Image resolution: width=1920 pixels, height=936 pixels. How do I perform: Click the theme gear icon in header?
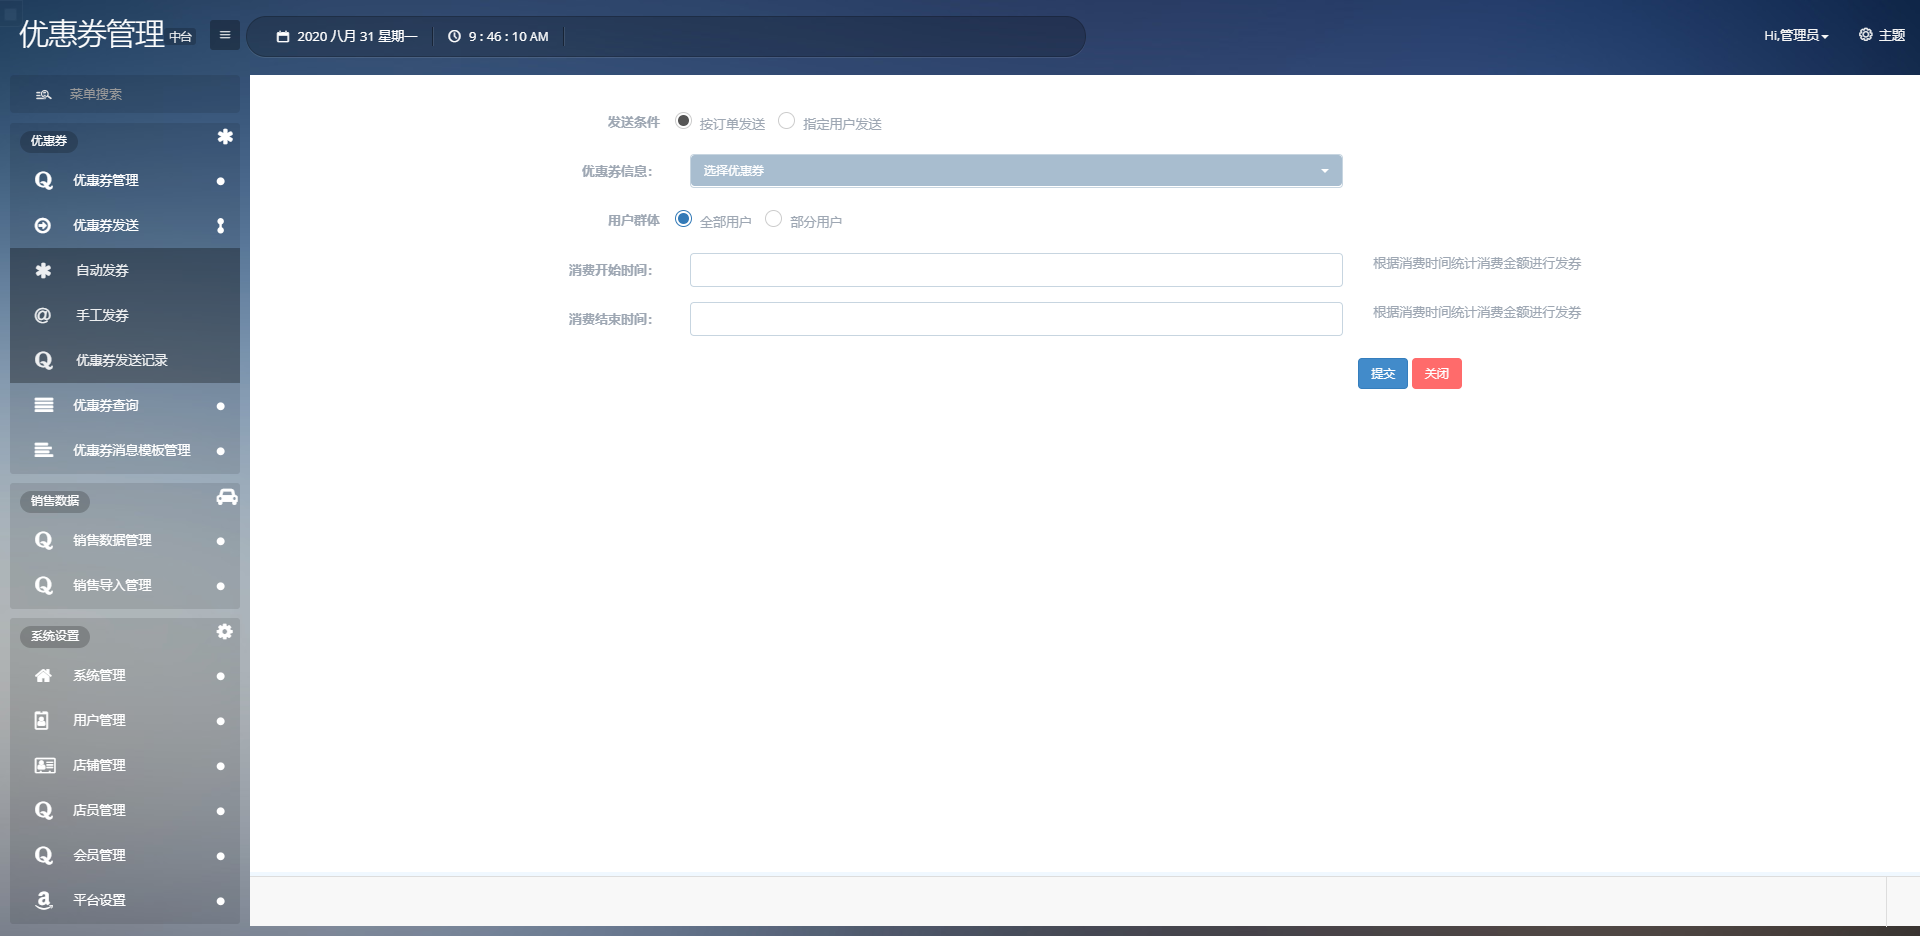pos(1865,35)
